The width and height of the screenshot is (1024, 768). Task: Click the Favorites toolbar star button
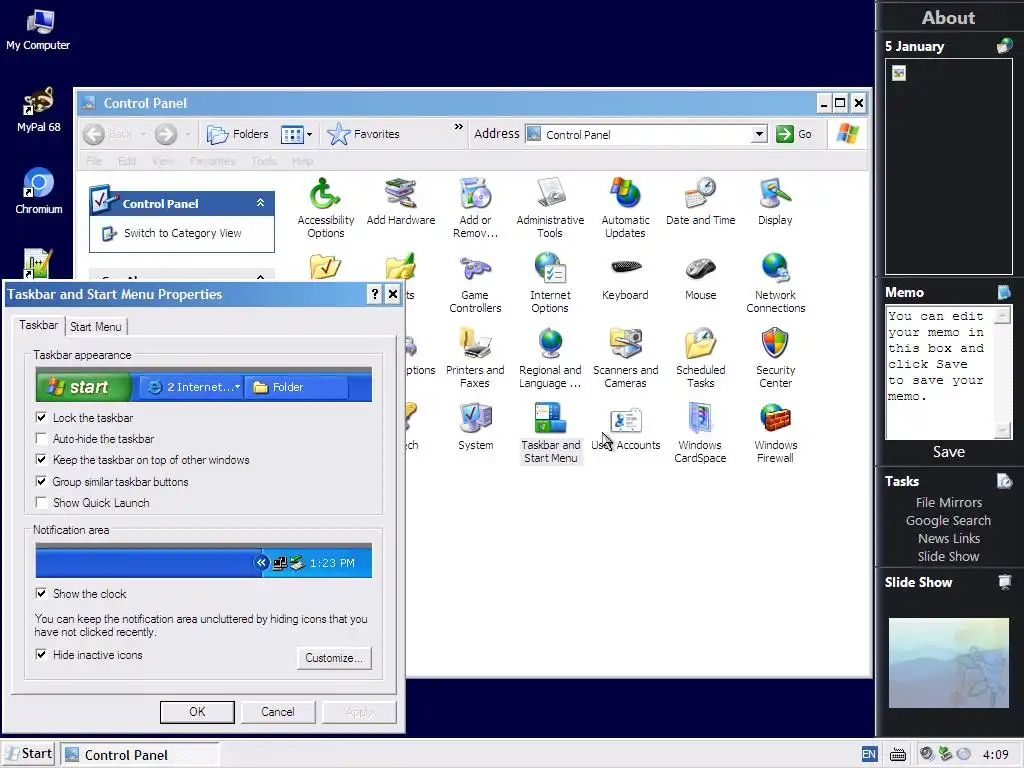364,134
